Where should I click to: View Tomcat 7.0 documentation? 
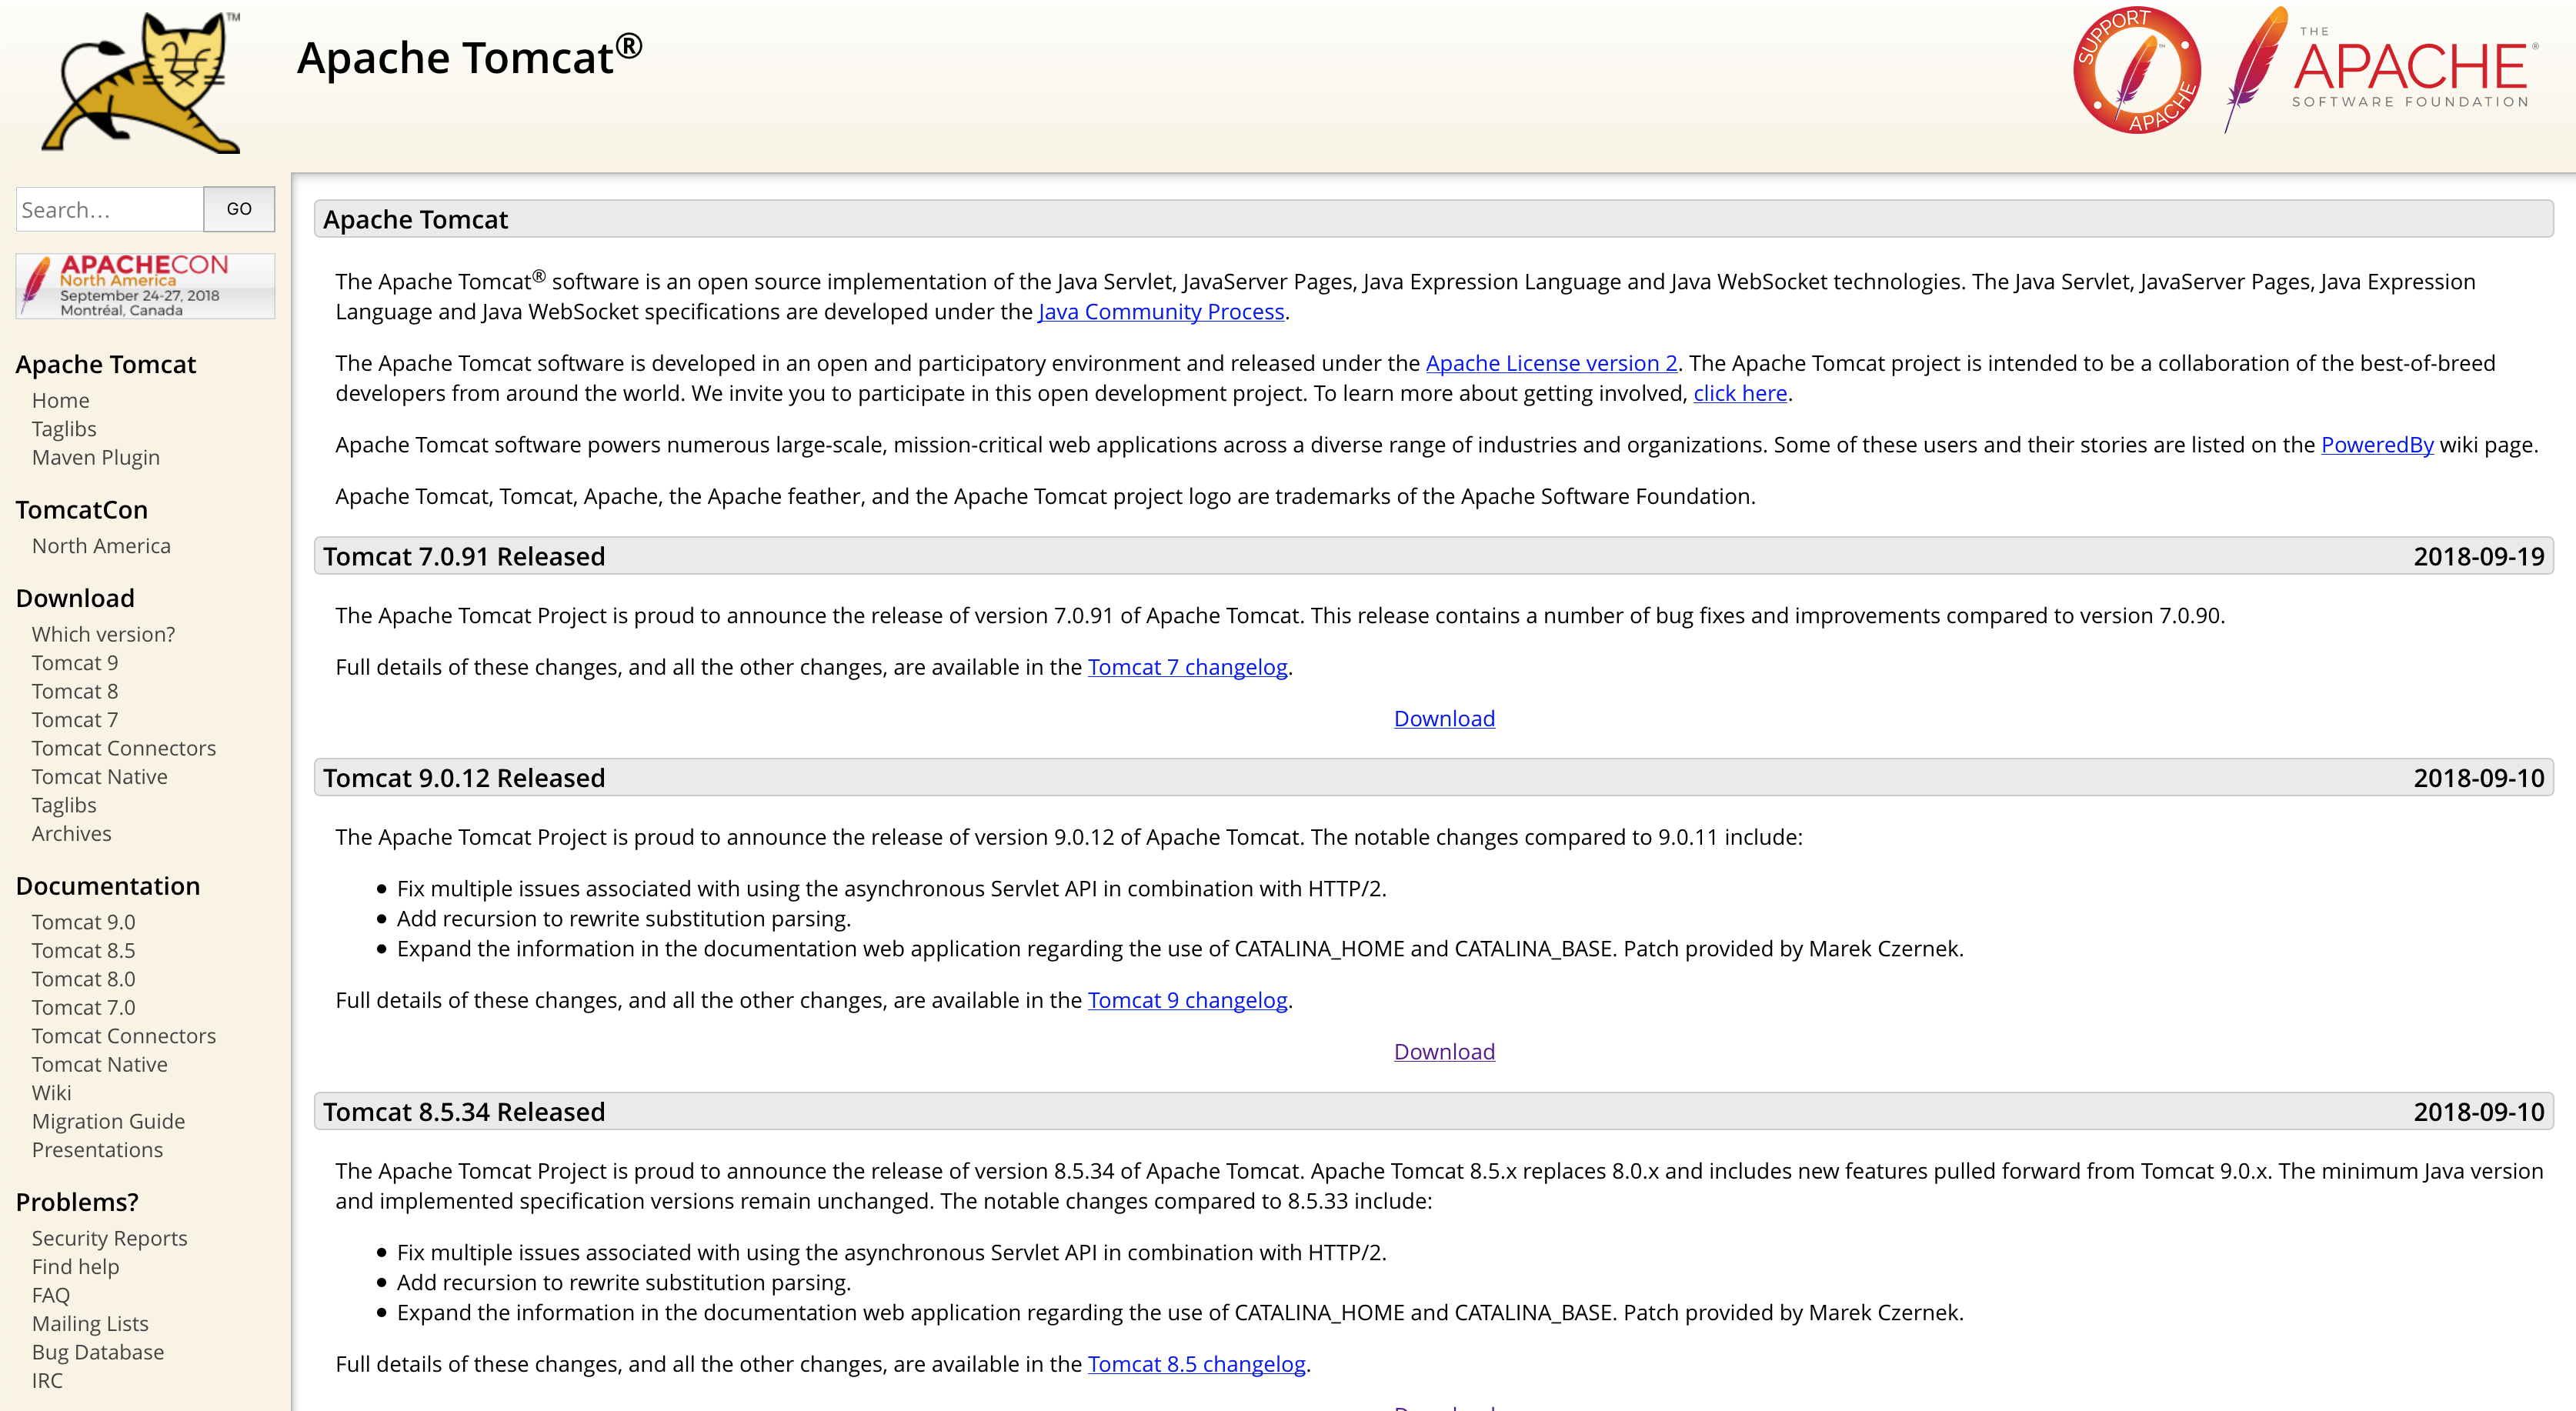(84, 1008)
